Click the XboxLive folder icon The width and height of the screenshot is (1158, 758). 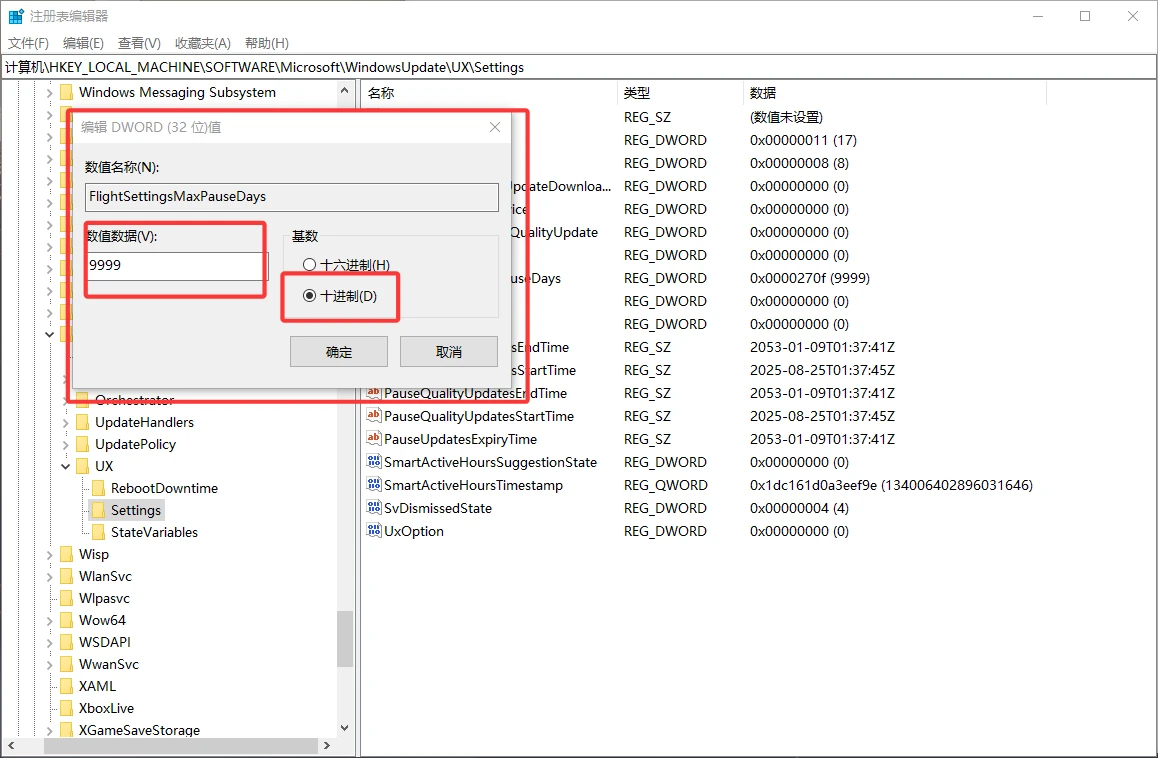click(x=66, y=709)
